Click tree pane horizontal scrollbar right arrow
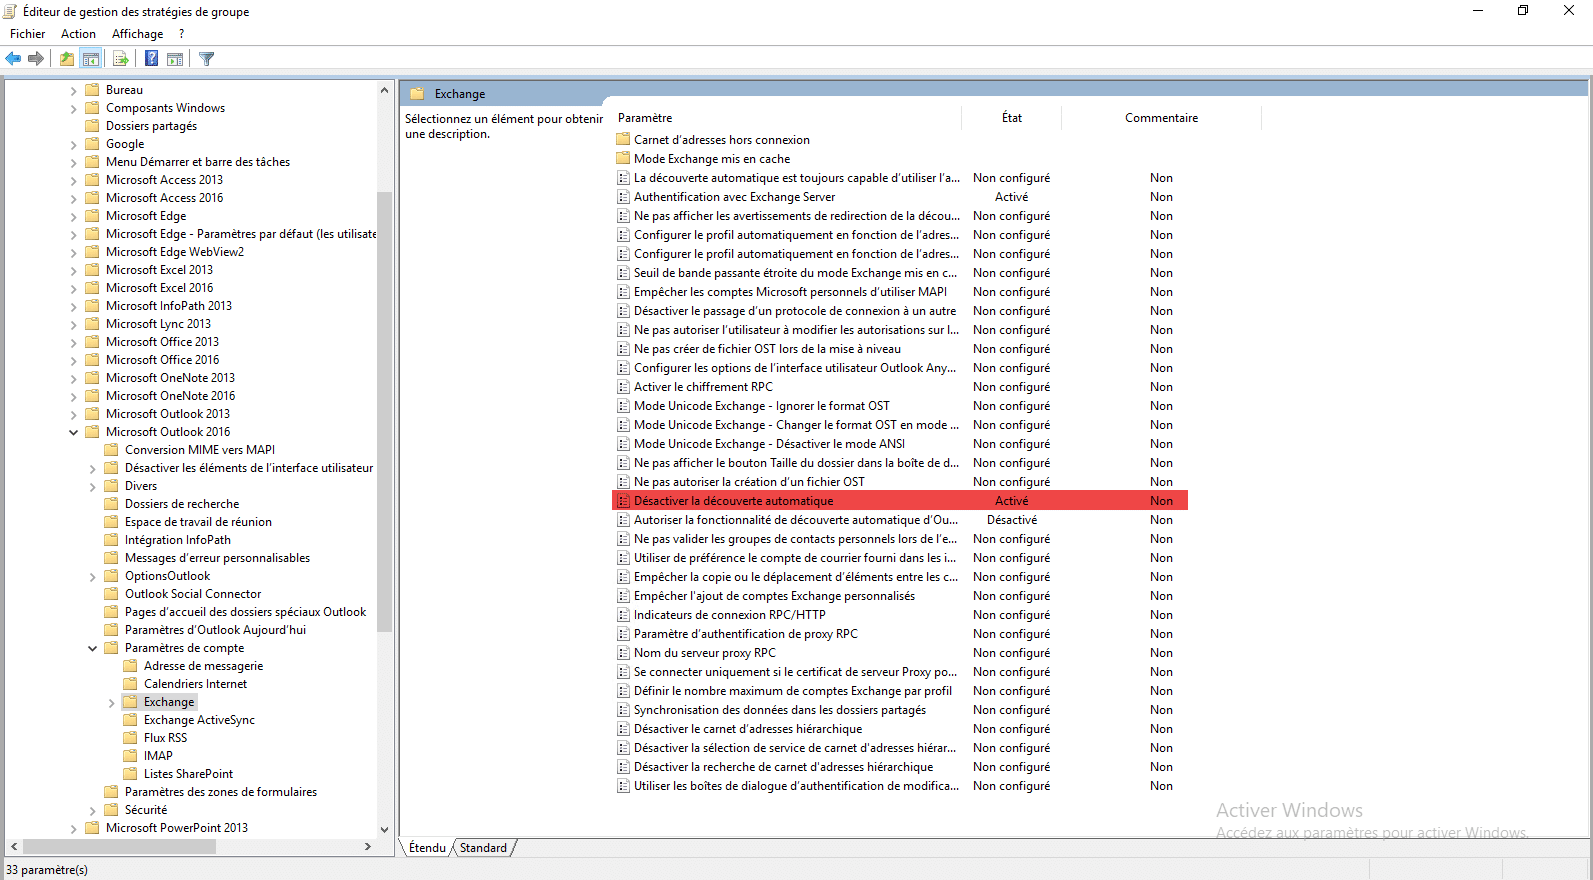Viewport: 1593px width, 880px height. click(x=368, y=847)
